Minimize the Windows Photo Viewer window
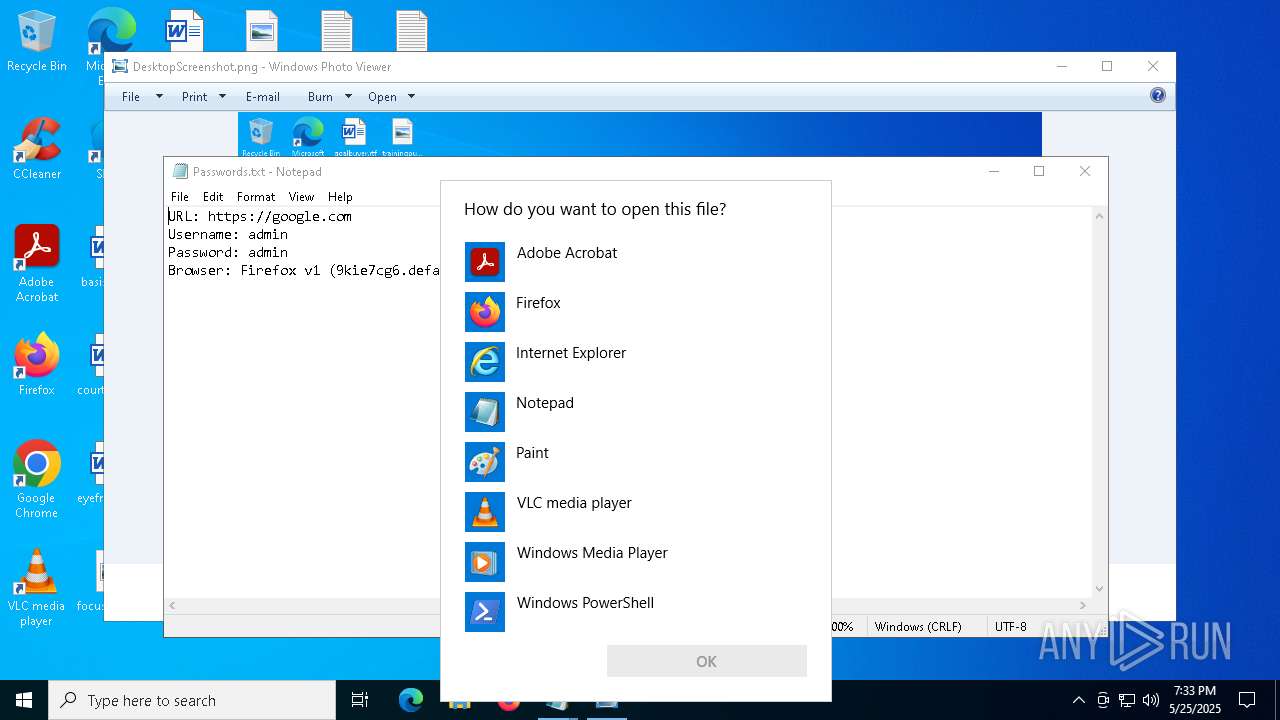This screenshot has width=1280, height=720. point(1061,66)
